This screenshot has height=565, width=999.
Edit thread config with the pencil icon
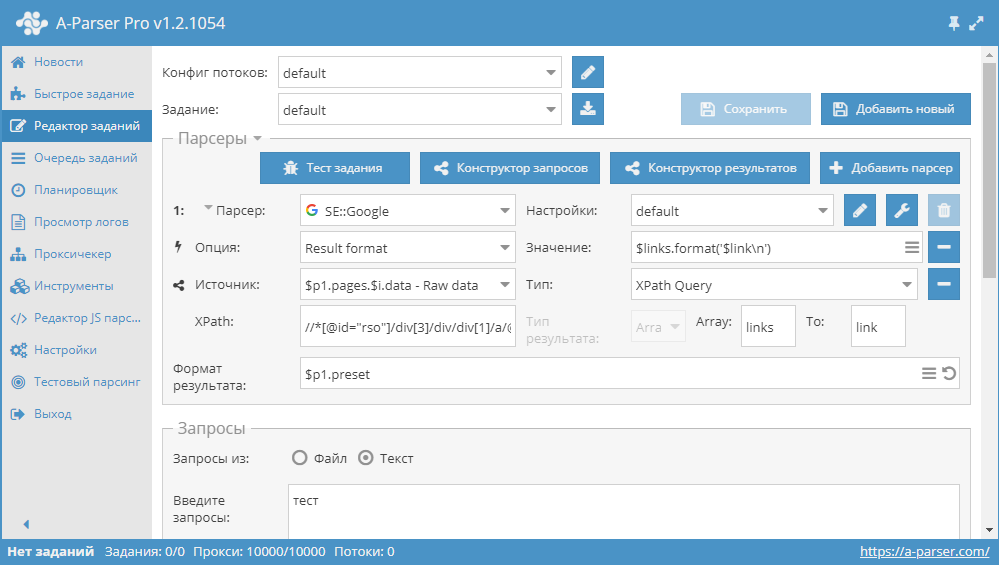tap(587, 72)
